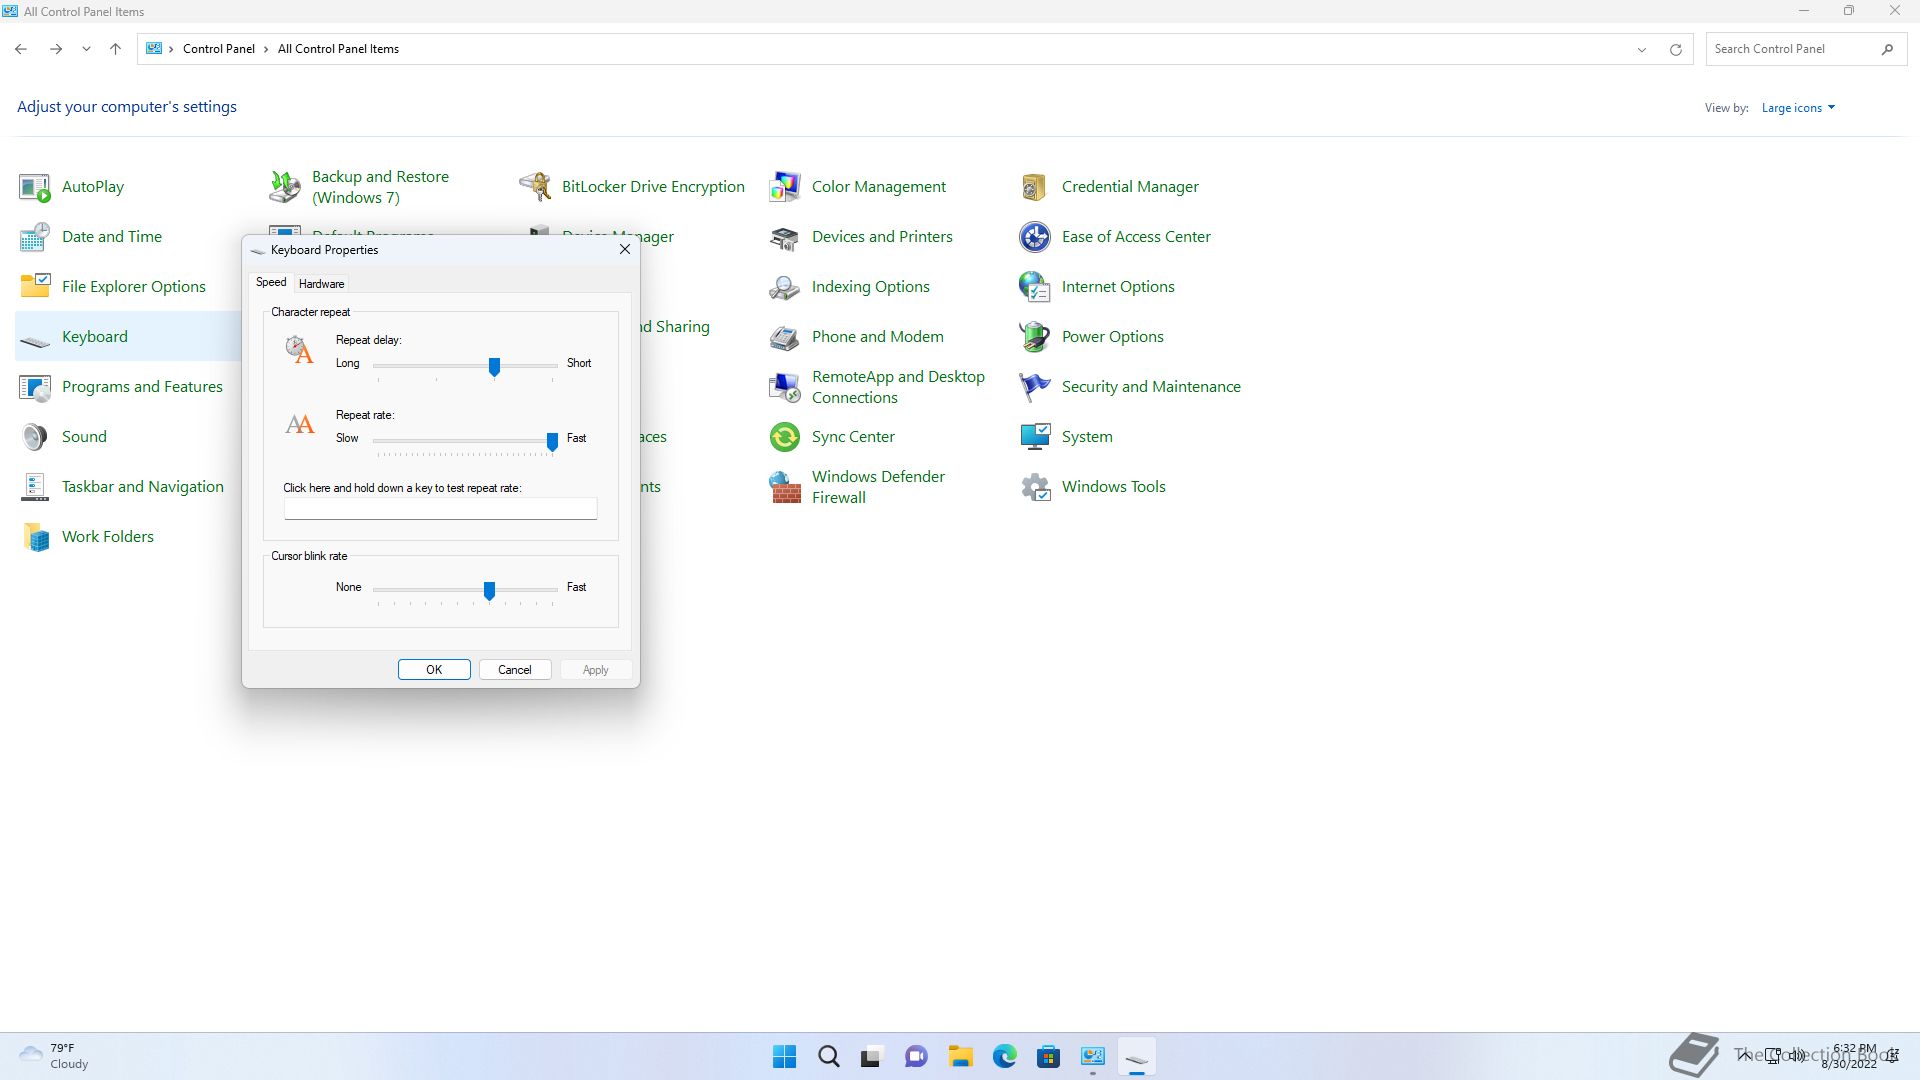The width and height of the screenshot is (1920, 1080).
Task: Open taskbar Search icon
Action: pyautogui.click(x=829, y=1057)
